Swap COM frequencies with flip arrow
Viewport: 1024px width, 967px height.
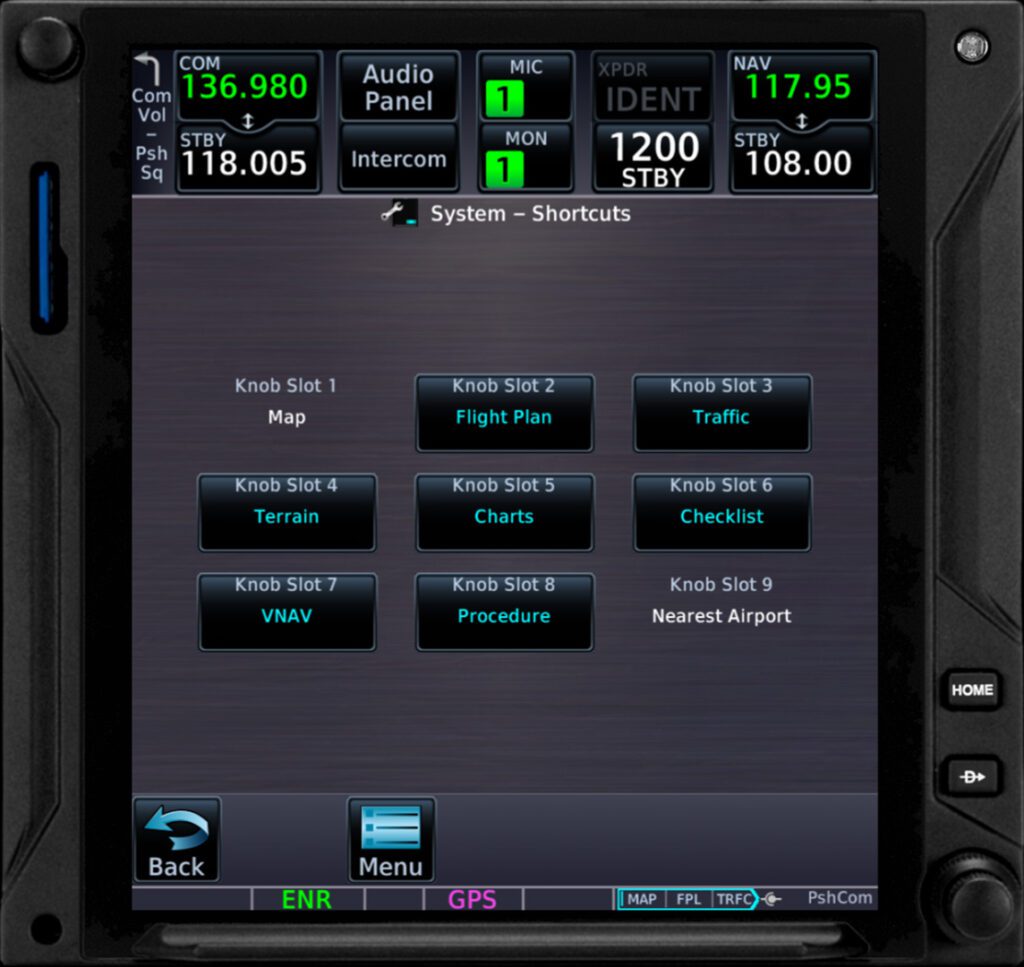coord(248,121)
